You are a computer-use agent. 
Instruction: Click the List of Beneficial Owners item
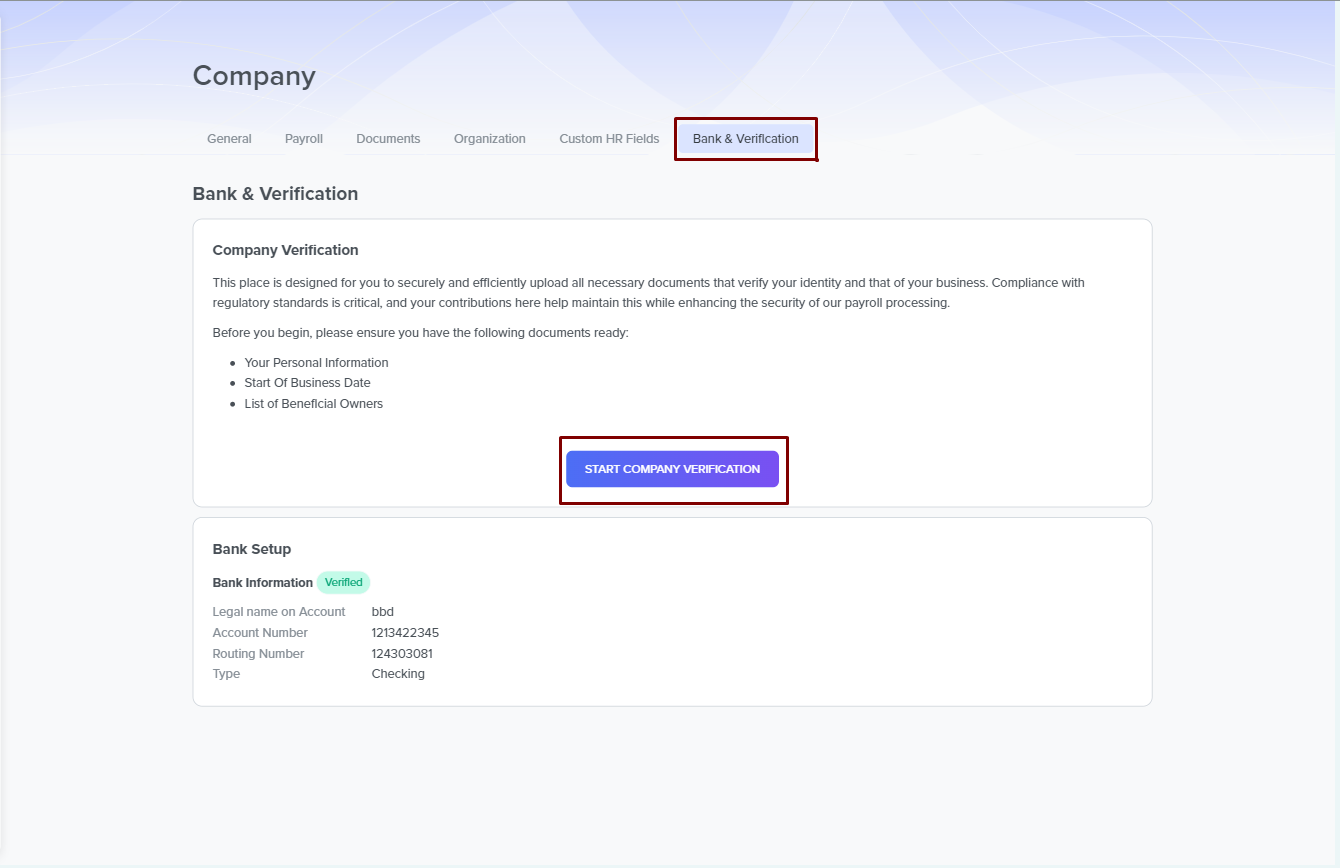313,404
